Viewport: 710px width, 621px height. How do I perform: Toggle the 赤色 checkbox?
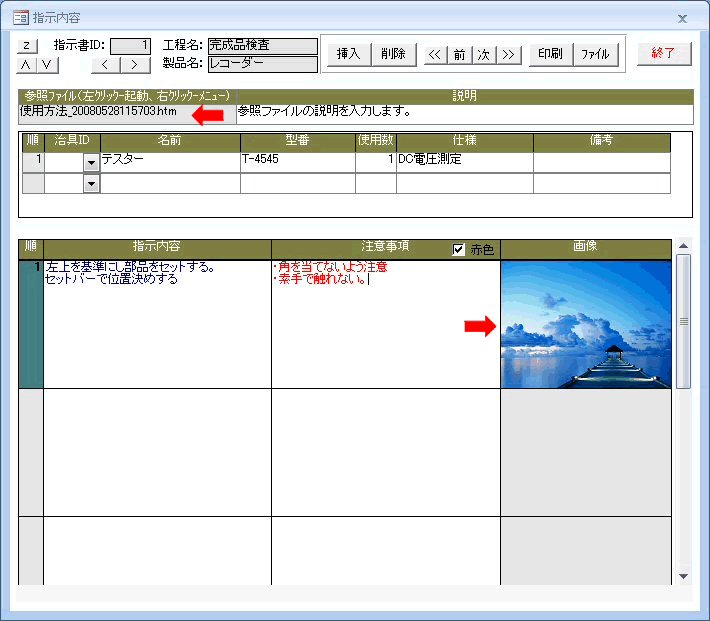(458, 249)
